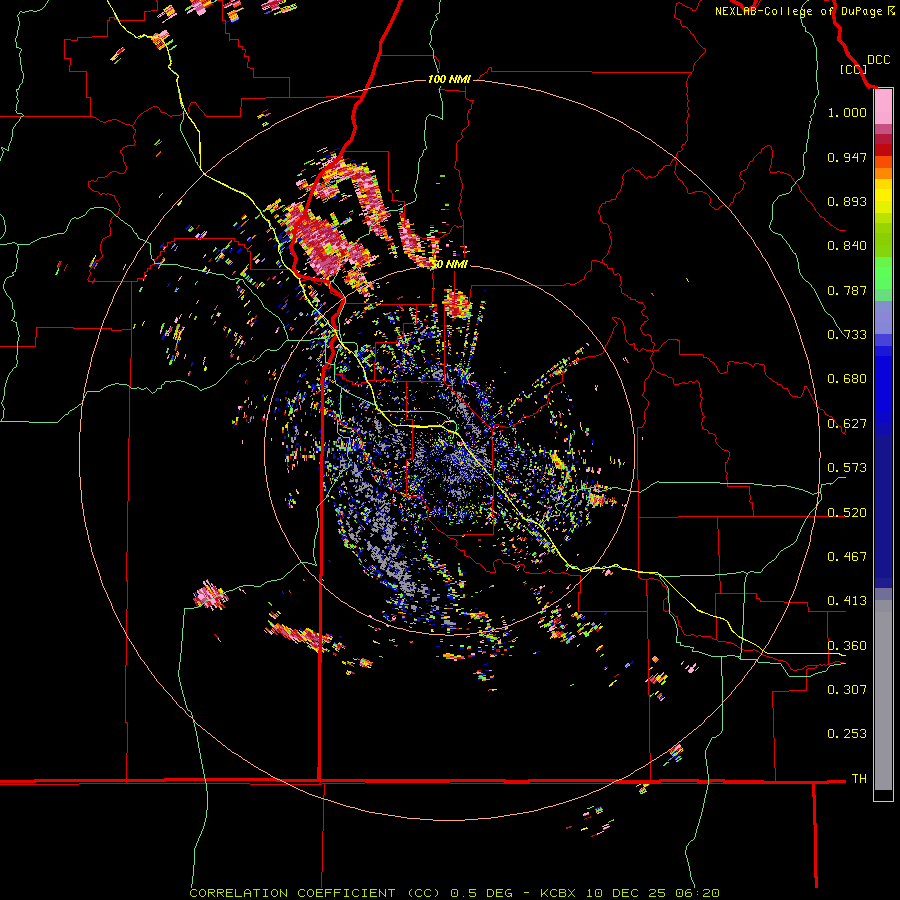Click the [CC] units label
The image size is (900, 900).
(854, 69)
